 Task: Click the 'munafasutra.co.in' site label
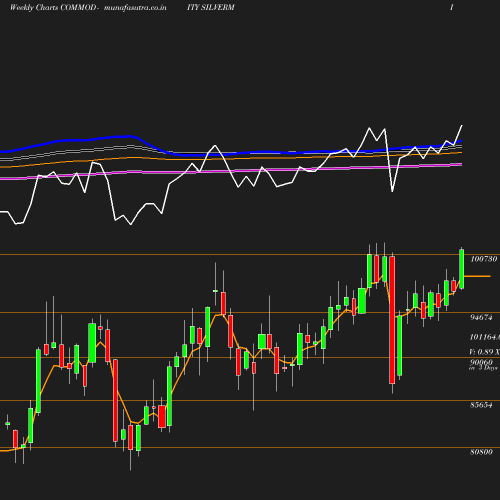[x=135, y=8]
